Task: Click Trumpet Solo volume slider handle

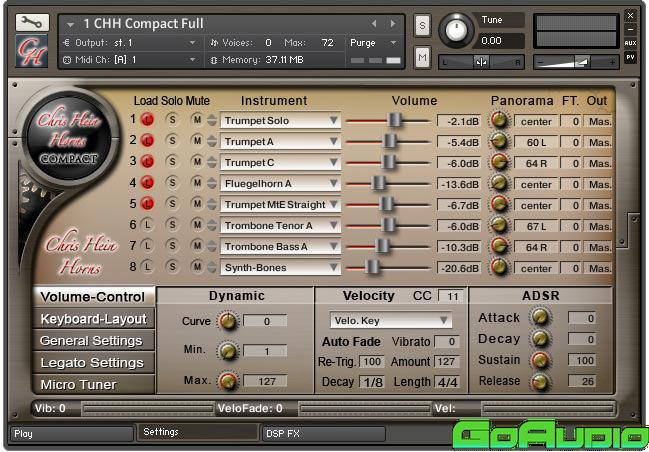Action: tap(394, 120)
